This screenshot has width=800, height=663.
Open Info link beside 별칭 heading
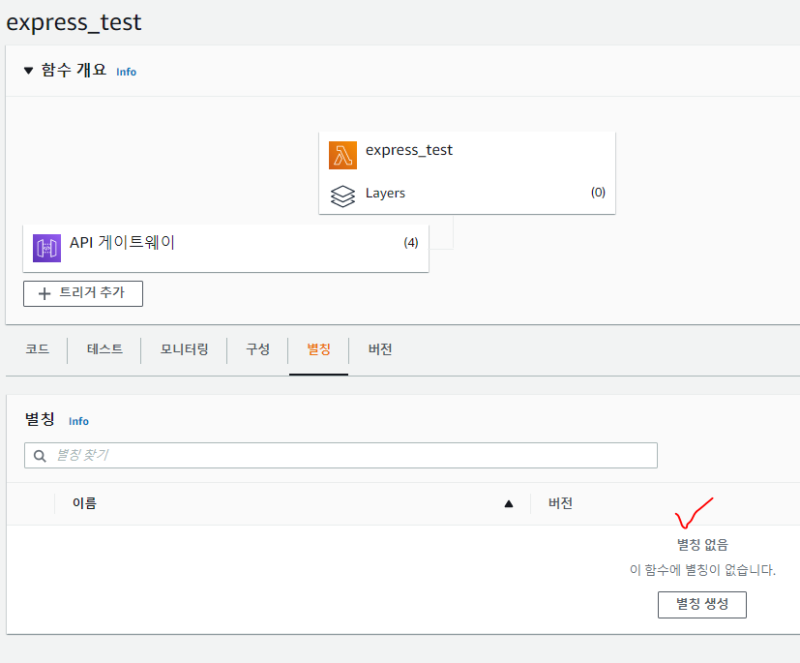(x=79, y=421)
